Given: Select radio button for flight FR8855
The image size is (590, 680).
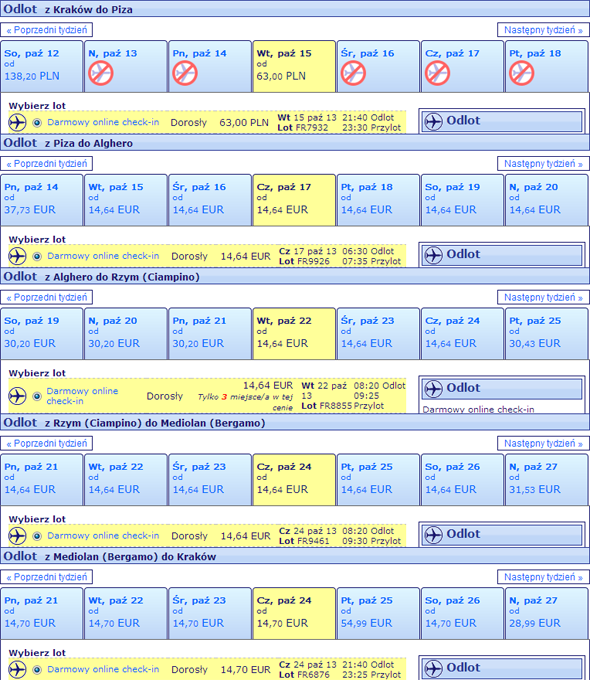Looking at the screenshot, I should click(37, 396).
